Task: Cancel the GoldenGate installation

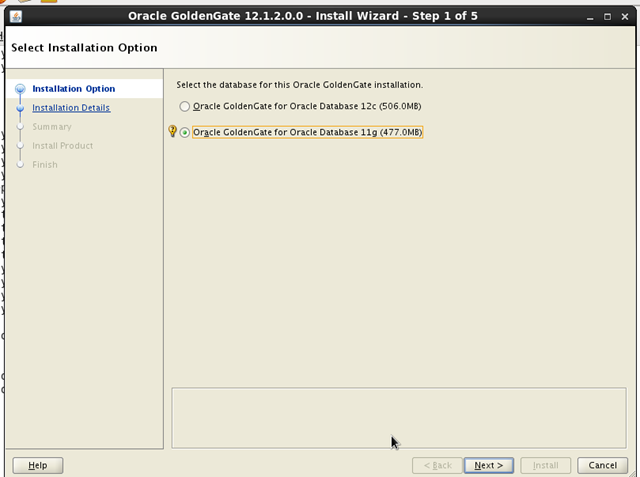Action: (x=602, y=465)
